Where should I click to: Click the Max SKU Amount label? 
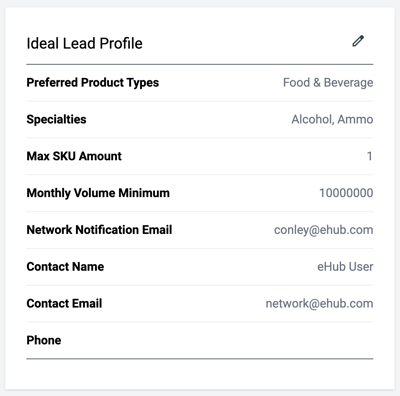coord(74,156)
